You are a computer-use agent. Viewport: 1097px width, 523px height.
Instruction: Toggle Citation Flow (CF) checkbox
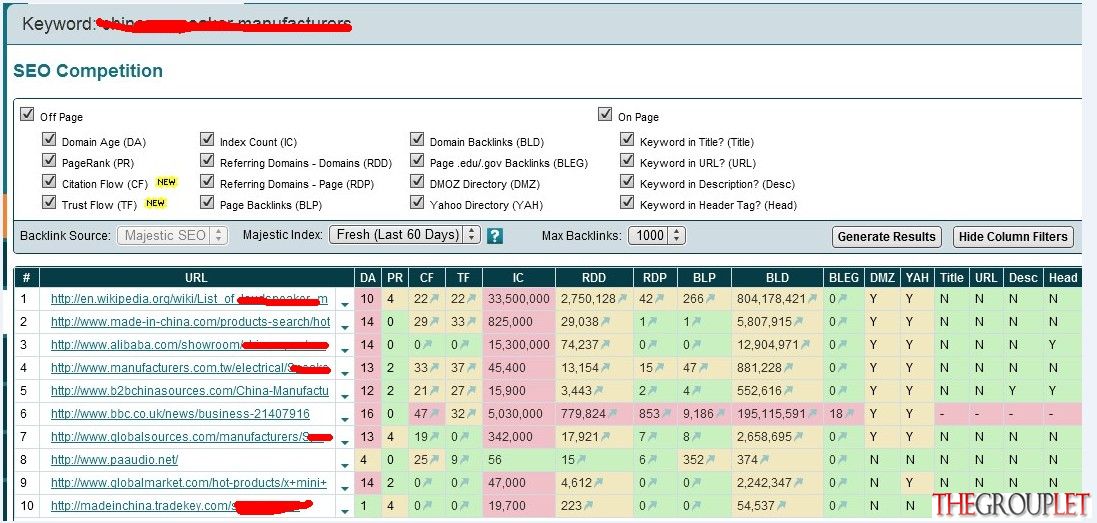coord(49,181)
